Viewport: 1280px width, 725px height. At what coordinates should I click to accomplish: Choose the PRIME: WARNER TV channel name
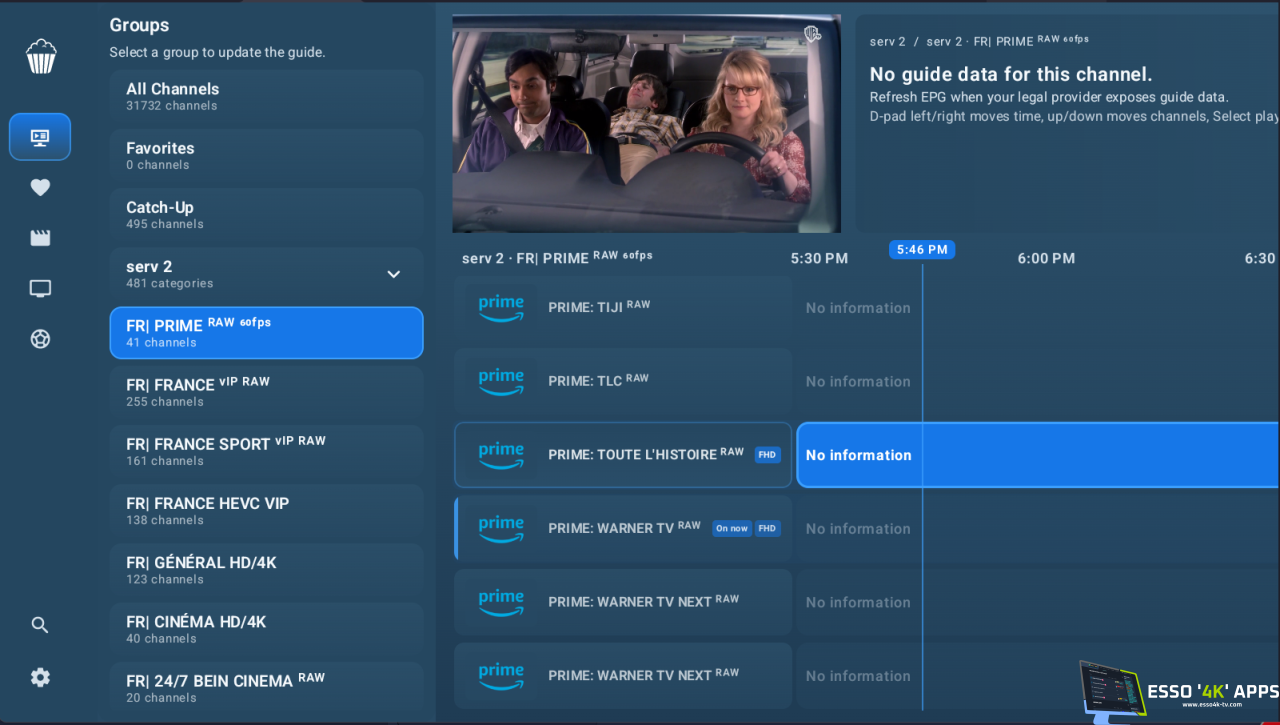(624, 528)
